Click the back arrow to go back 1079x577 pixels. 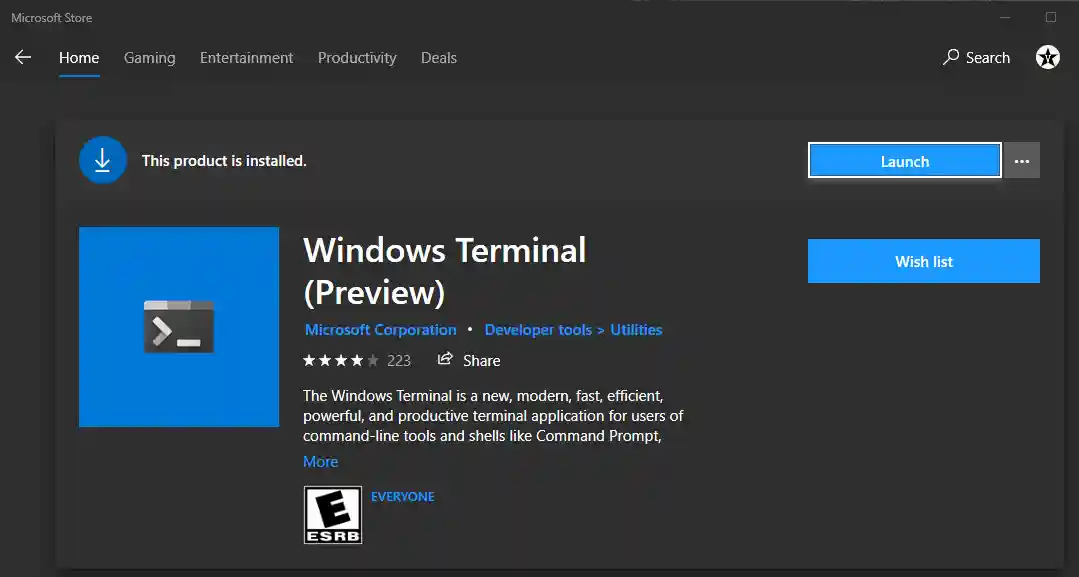click(x=22, y=57)
